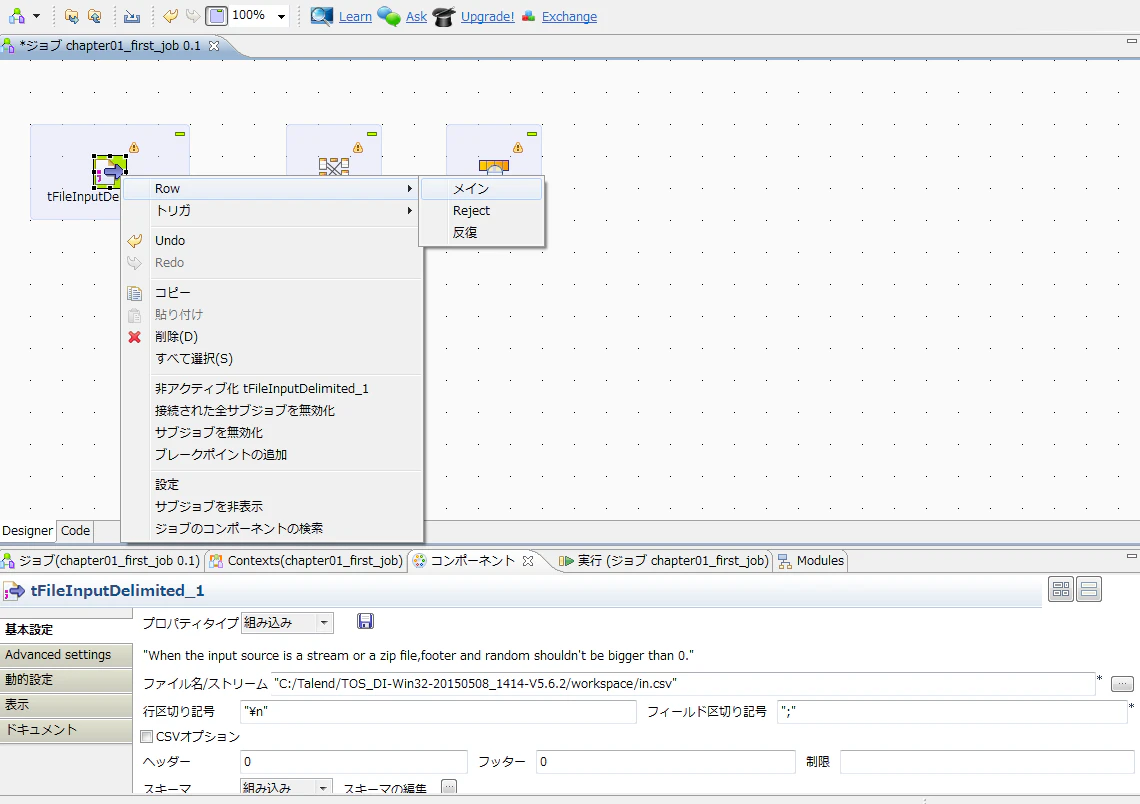Open the Learn link
Viewport: 1140px width, 804px height.
click(356, 16)
